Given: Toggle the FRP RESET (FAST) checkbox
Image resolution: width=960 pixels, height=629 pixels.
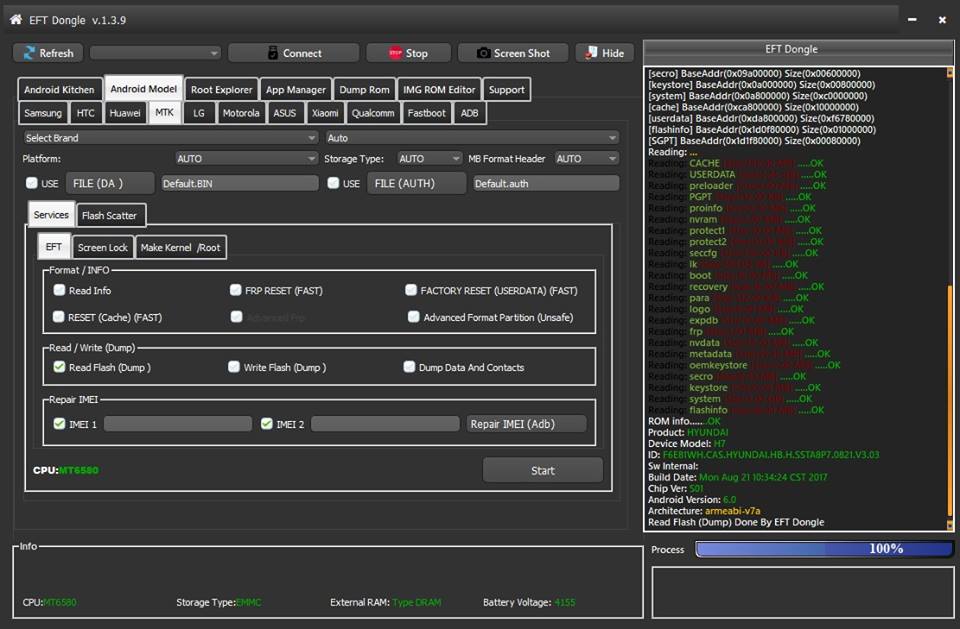Looking at the screenshot, I should [236, 290].
